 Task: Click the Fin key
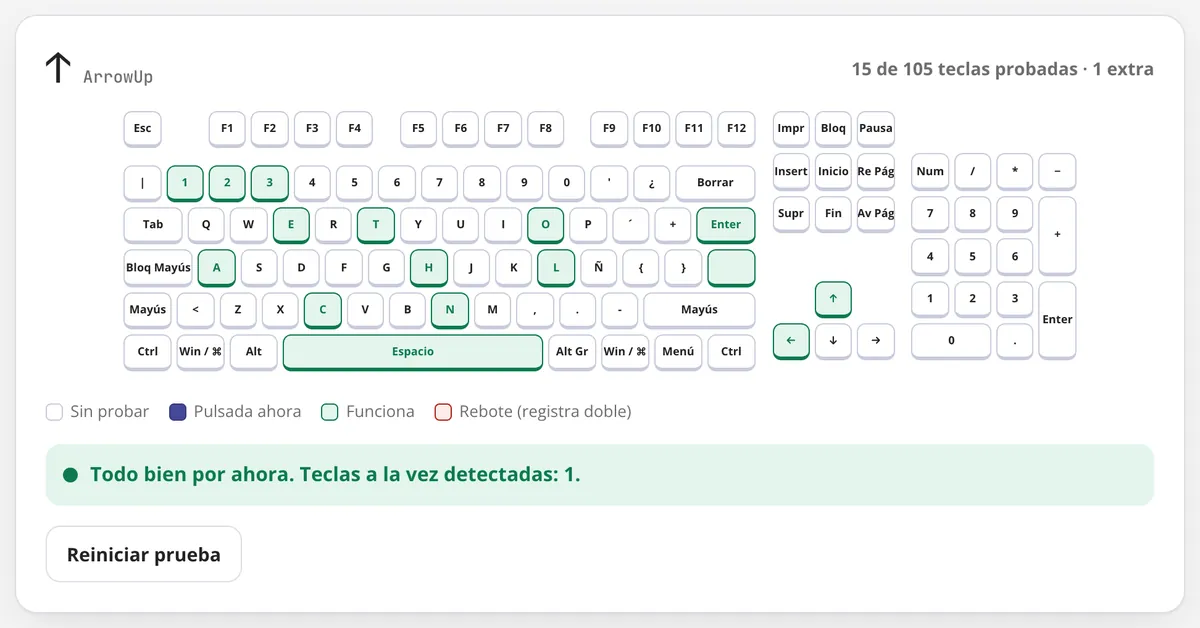833,214
